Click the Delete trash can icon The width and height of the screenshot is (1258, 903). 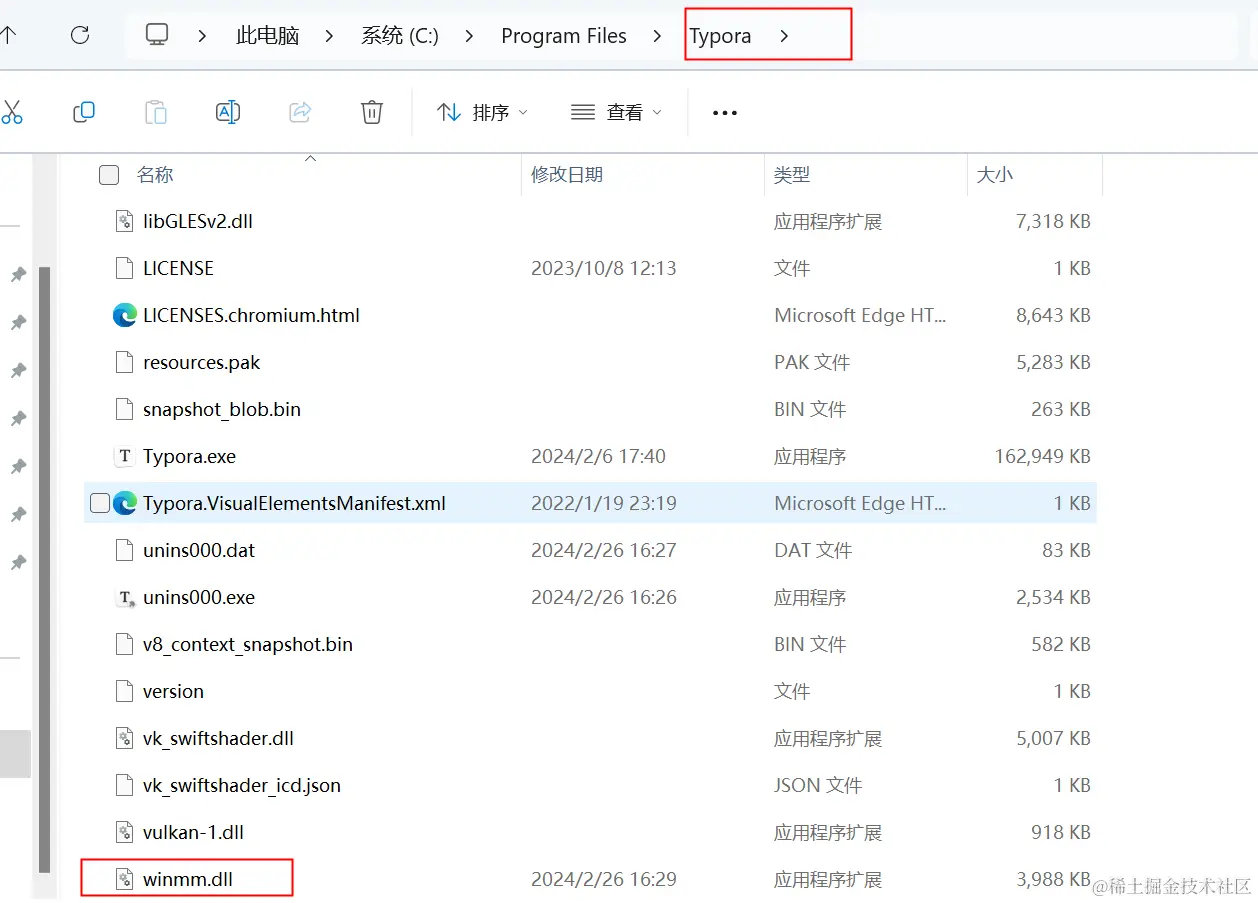pyautogui.click(x=372, y=112)
